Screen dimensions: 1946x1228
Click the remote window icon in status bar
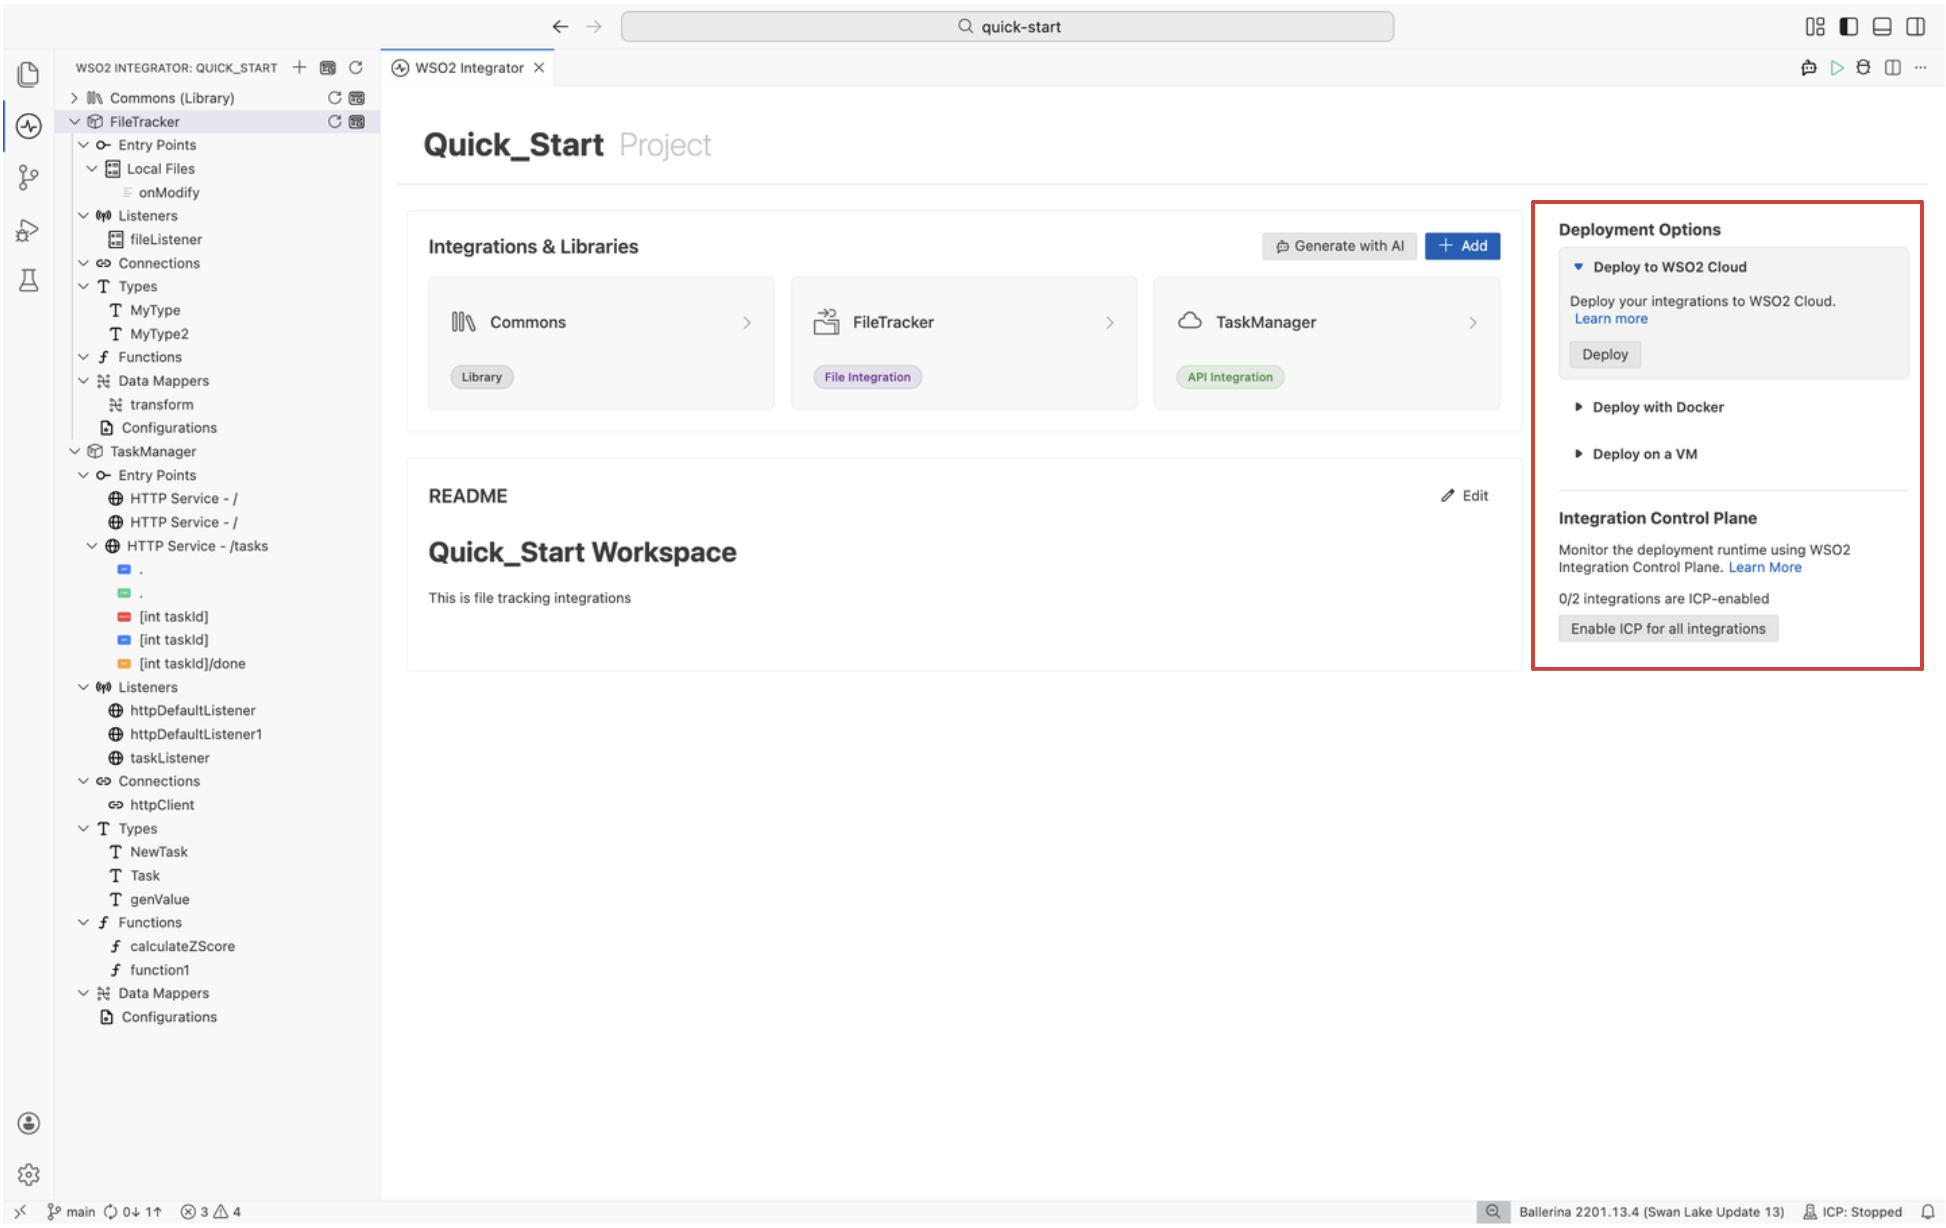(20, 1212)
